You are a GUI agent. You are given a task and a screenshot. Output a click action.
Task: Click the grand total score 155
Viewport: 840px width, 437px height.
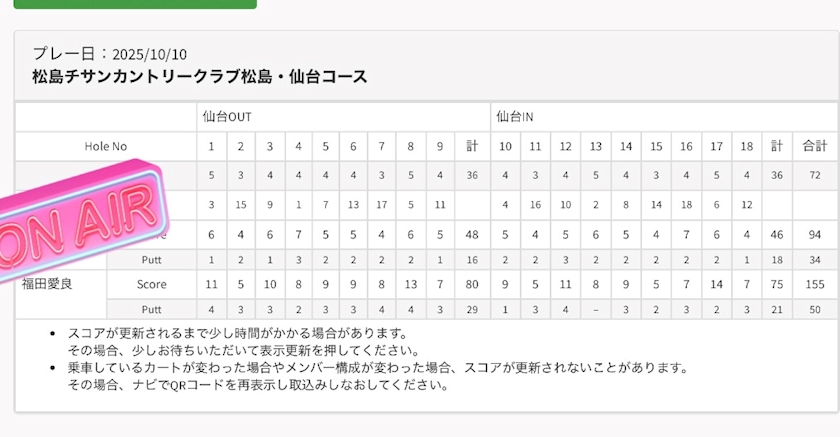(x=815, y=284)
